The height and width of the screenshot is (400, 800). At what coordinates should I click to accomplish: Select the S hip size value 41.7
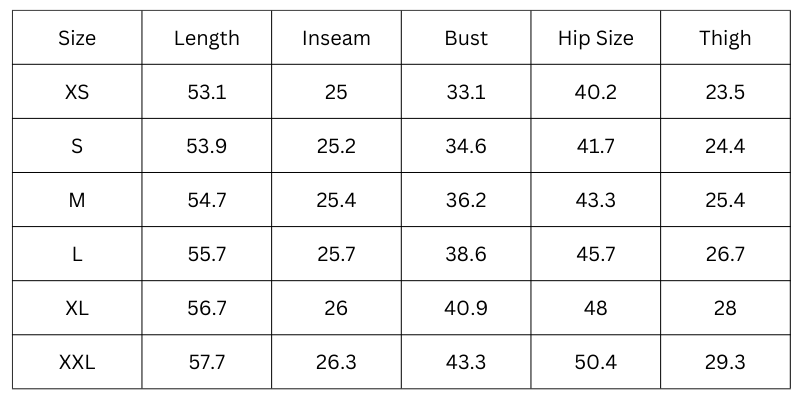click(596, 146)
